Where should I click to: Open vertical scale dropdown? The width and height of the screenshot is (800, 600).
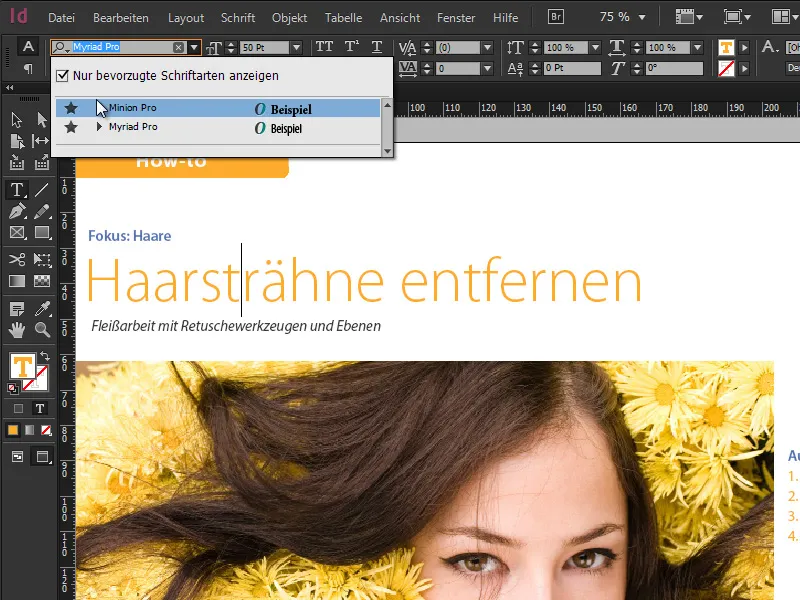click(x=595, y=47)
